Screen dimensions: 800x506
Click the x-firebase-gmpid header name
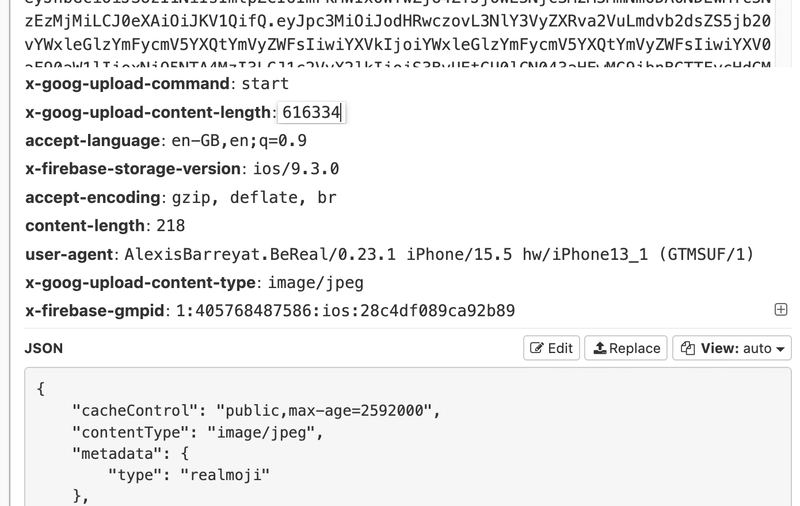click(x=94, y=311)
